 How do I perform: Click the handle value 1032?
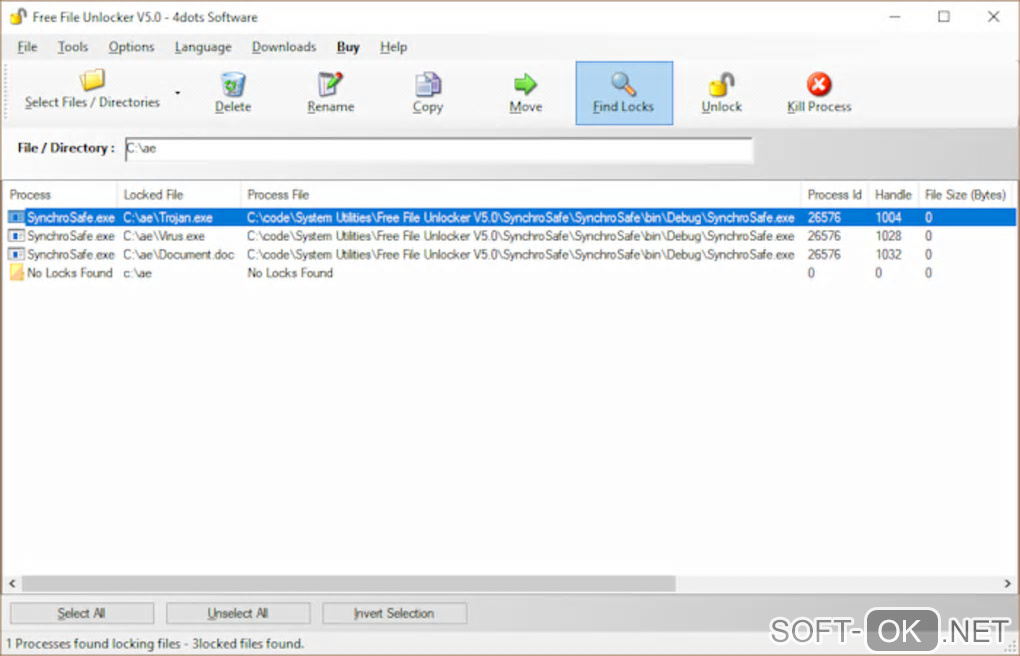click(888, 254)
